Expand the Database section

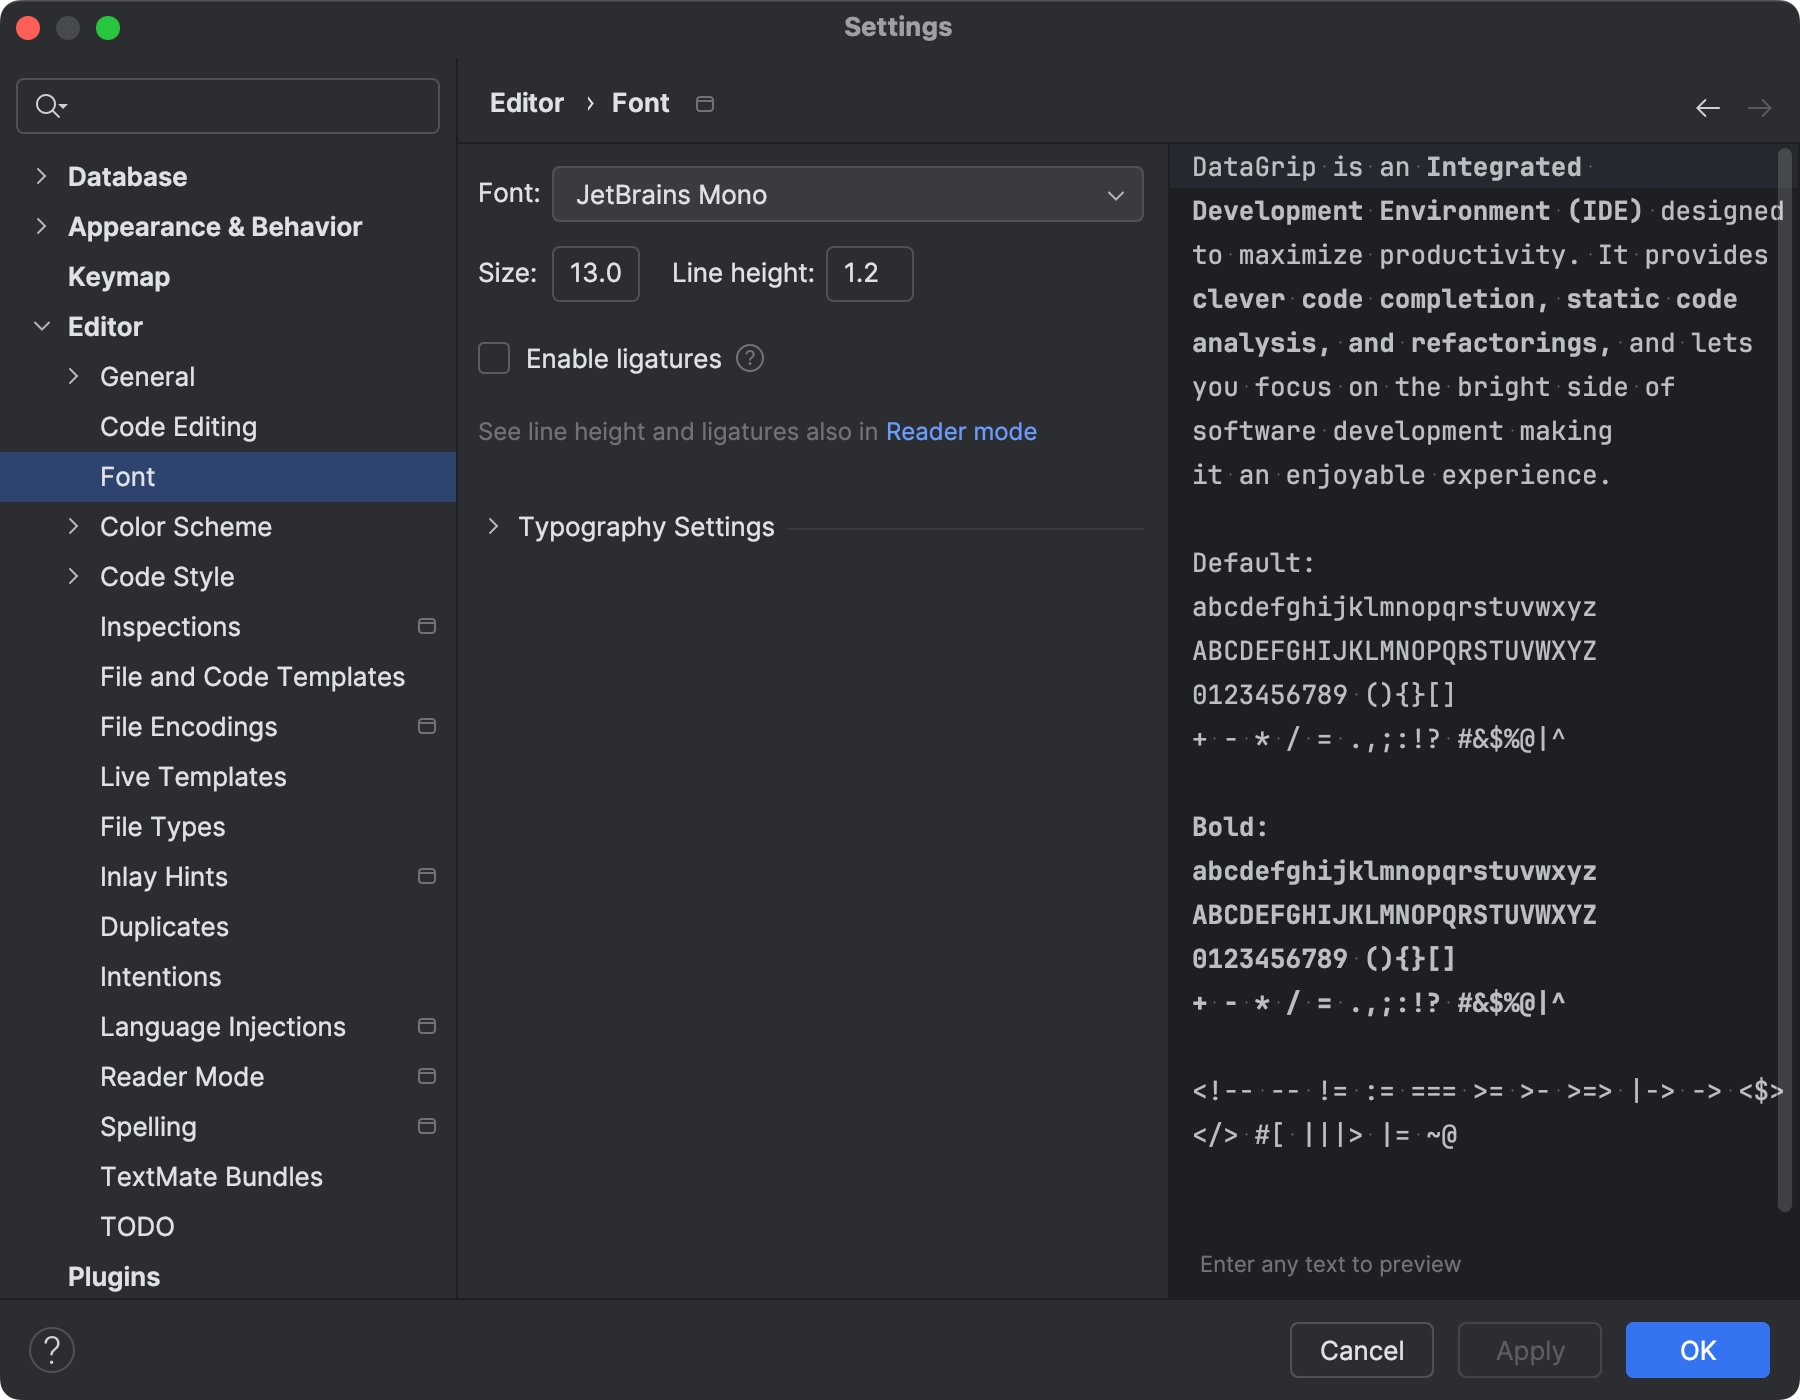(x=42, y=176)
